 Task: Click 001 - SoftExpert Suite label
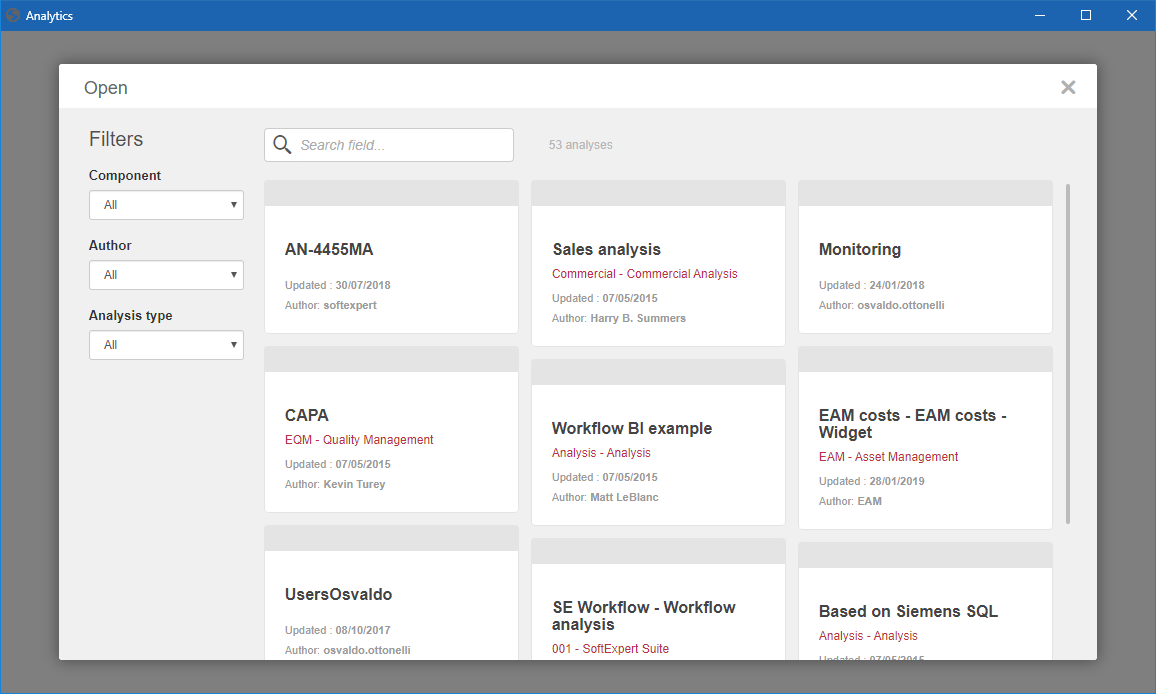click(610, 648)
